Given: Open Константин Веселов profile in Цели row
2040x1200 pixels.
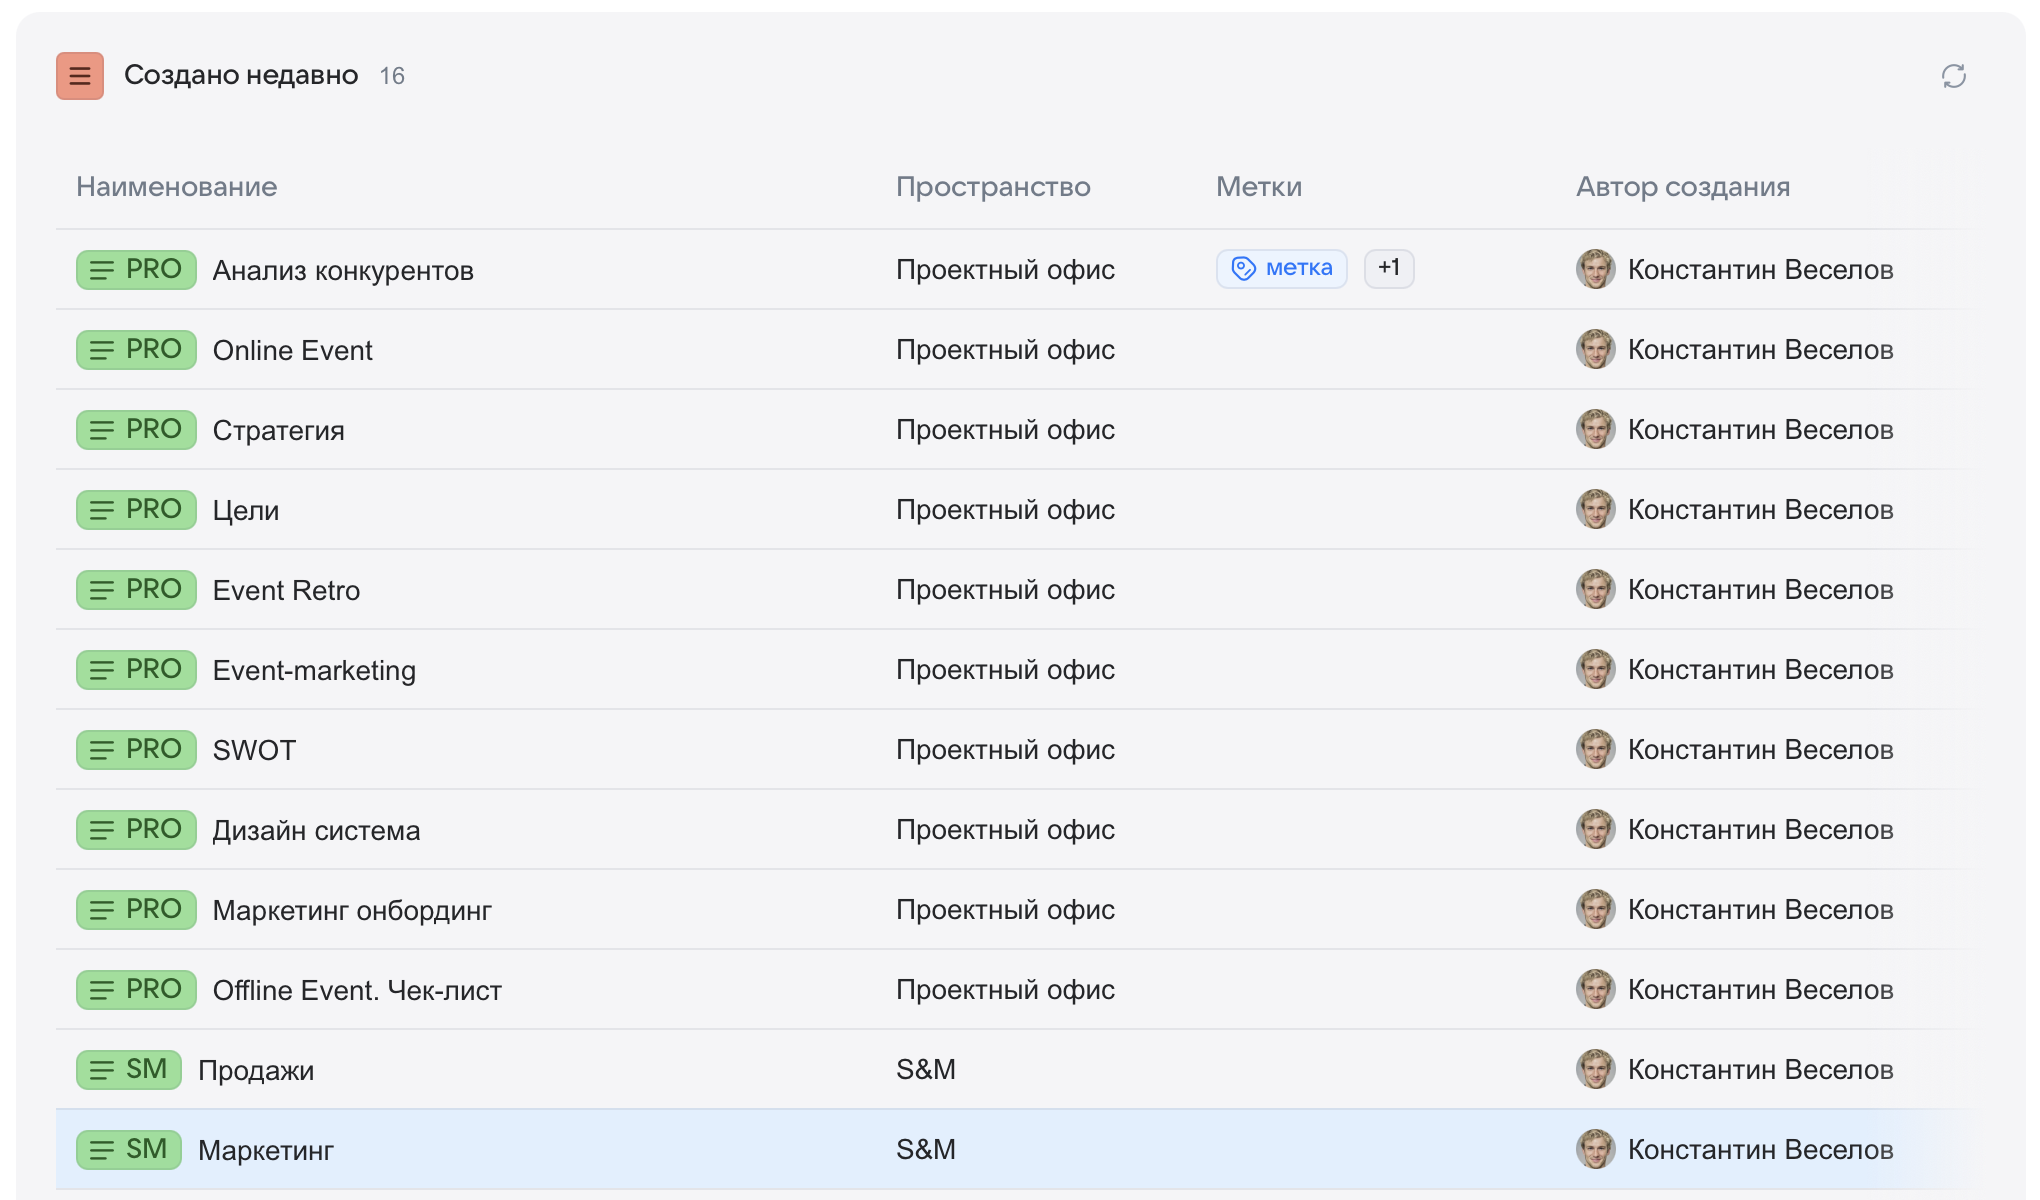Looking at the screenshot, I should [x=1760, y=510].
